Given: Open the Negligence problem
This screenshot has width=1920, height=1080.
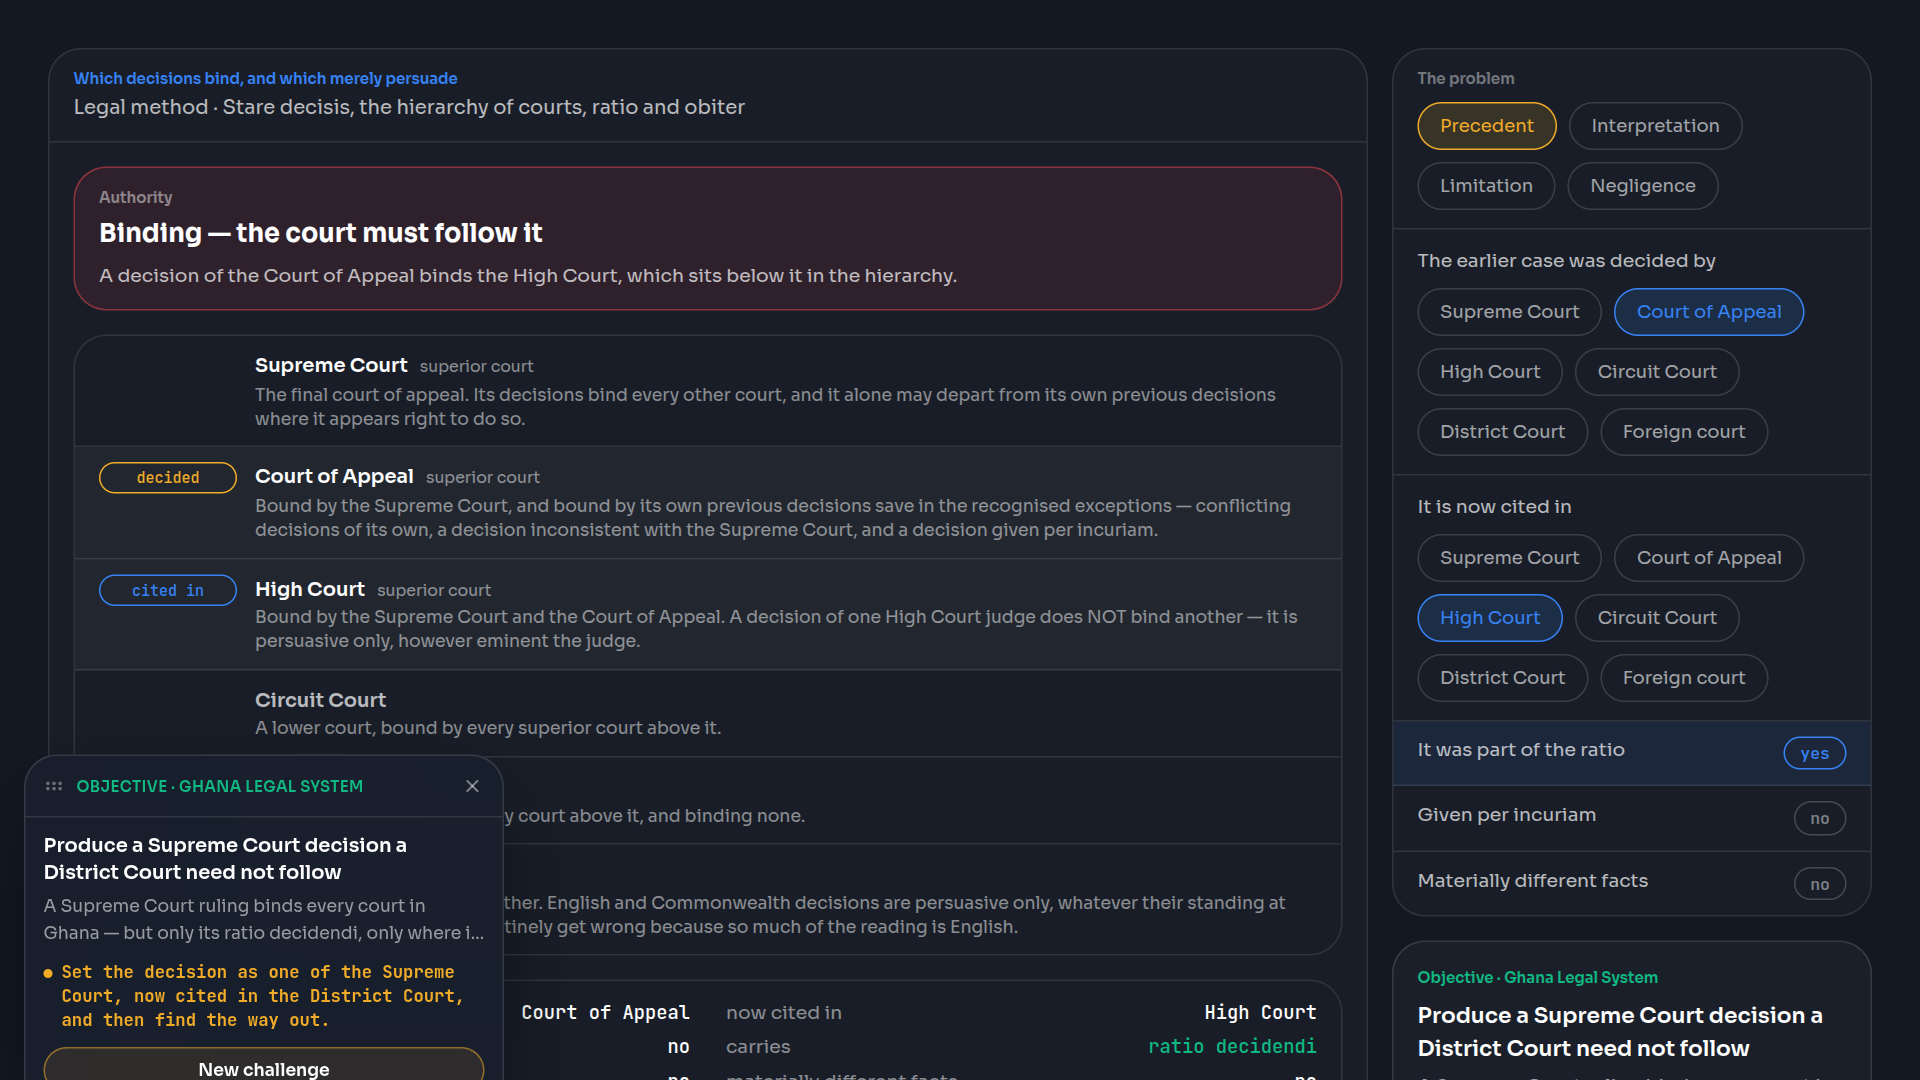Looking at the screenshot, I should point(1642,186).
